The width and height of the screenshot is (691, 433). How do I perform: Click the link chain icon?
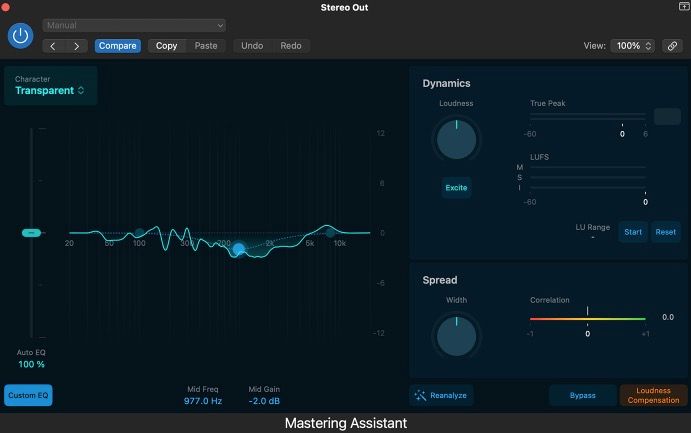point(674,46)
